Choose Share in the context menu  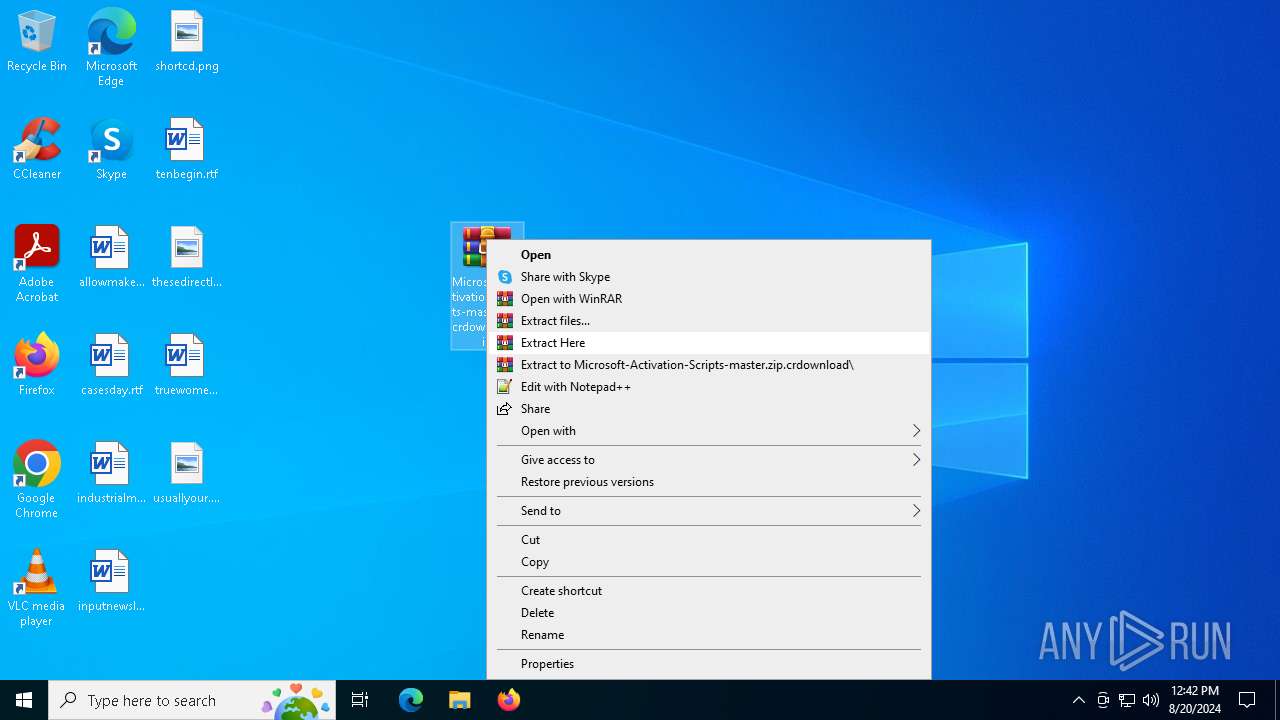click(708, 409)
